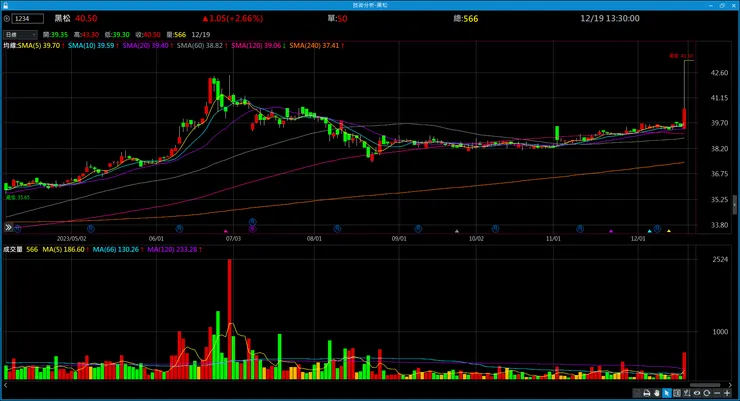Click the 高:43.30 high price value
Image resolution: width=740 pixels, height=401 pixels.
tap(86, 35)
